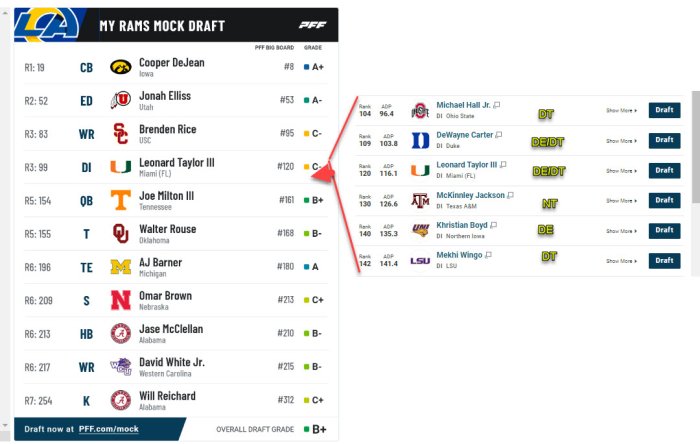Click the Northern Iowa logo

tap(420, 230)
